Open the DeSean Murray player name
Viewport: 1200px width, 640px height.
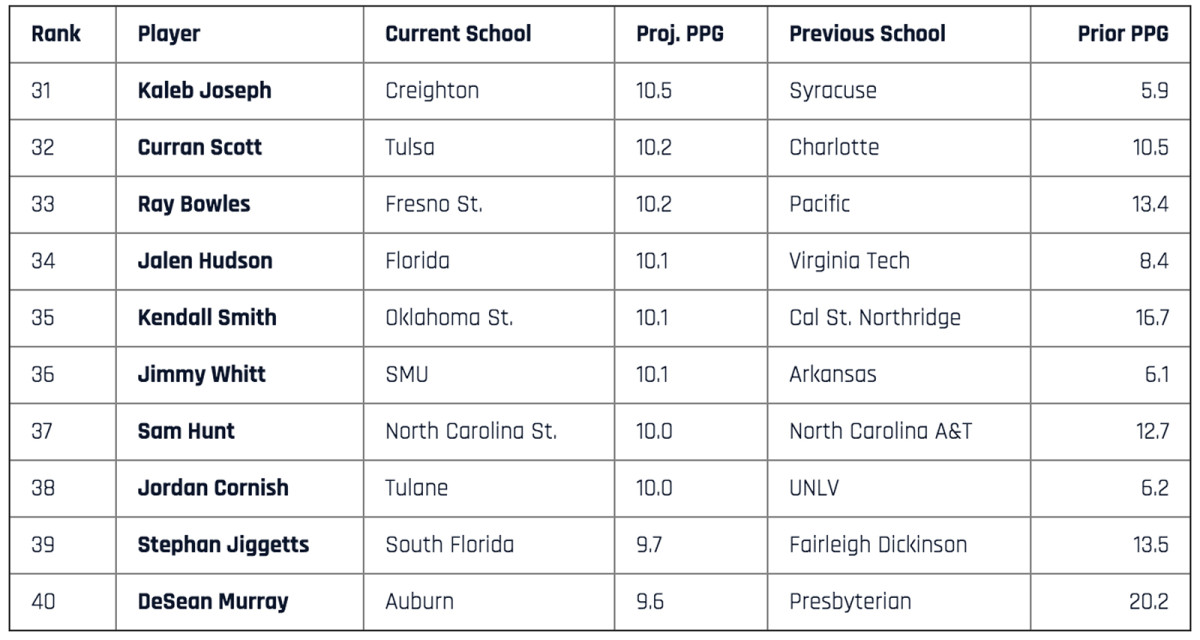click(x=213, y=602)
